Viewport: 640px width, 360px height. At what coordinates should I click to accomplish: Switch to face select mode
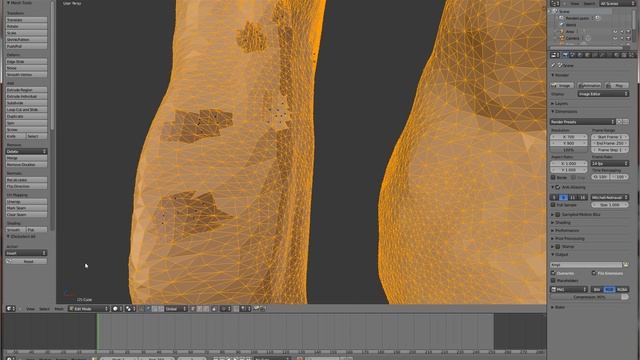tap(206, 309)
